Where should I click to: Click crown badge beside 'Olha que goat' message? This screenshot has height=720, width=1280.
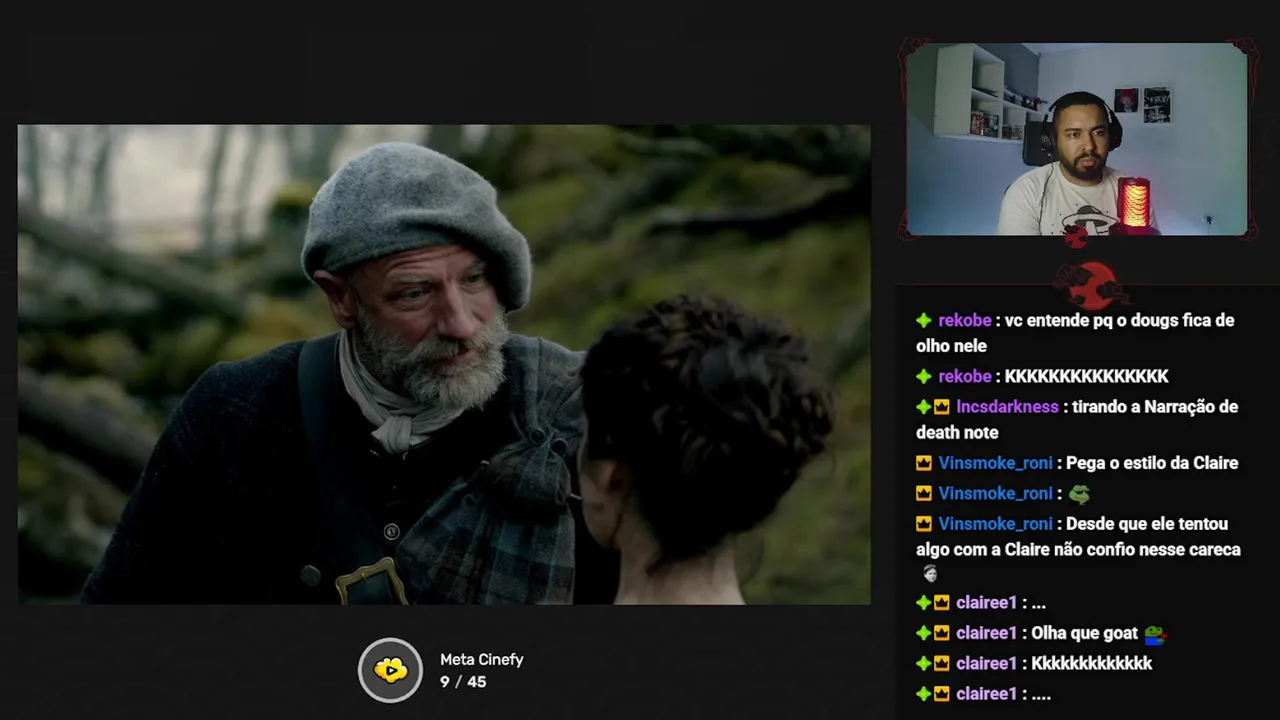(x=942, y=633)
